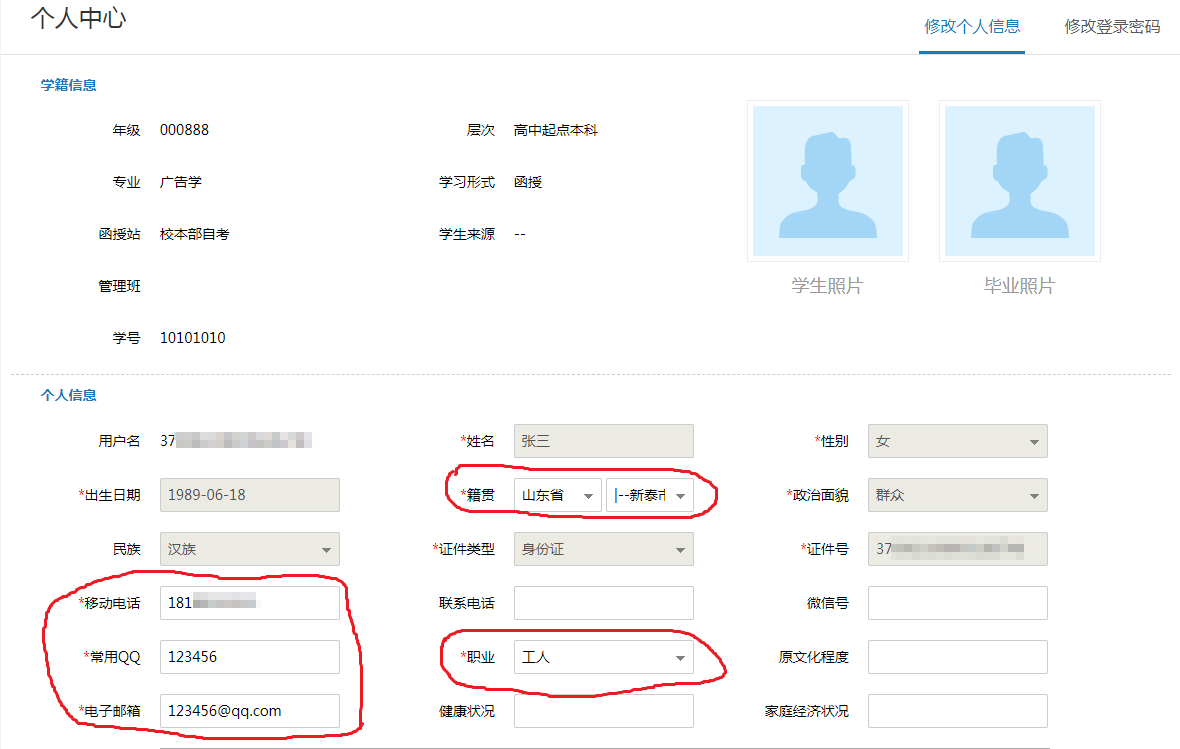Click the 健康状况 input field

(603, 711)
